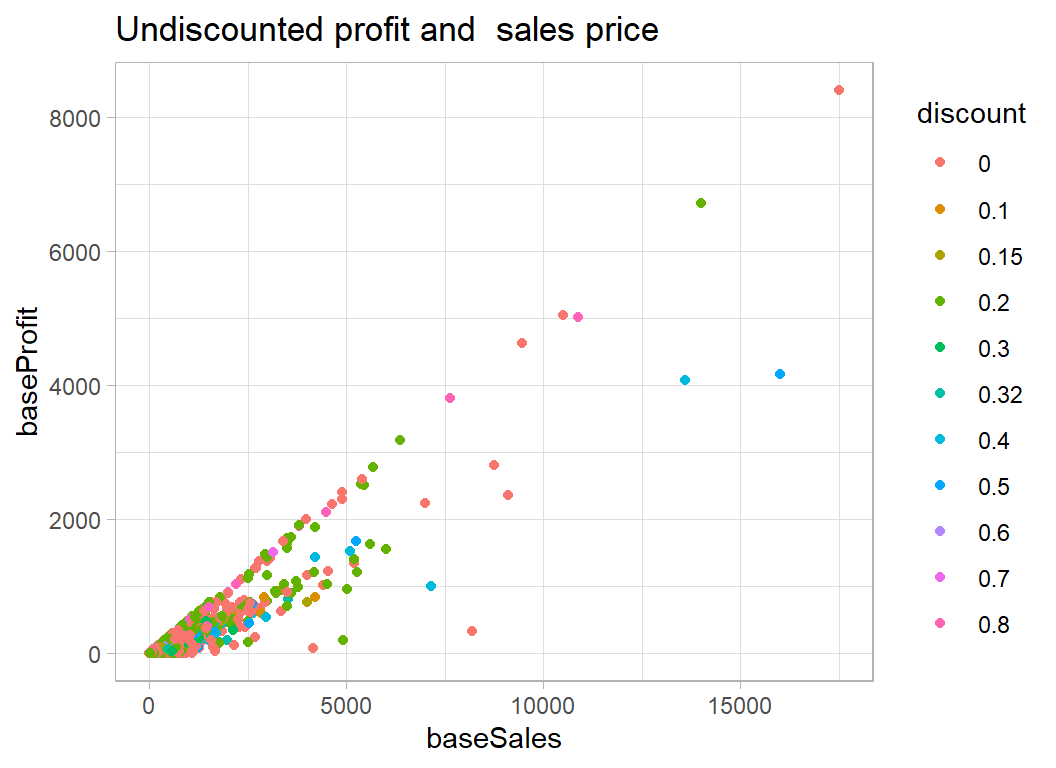Select the pink data point near 7500 baseSales

point(450,398)
